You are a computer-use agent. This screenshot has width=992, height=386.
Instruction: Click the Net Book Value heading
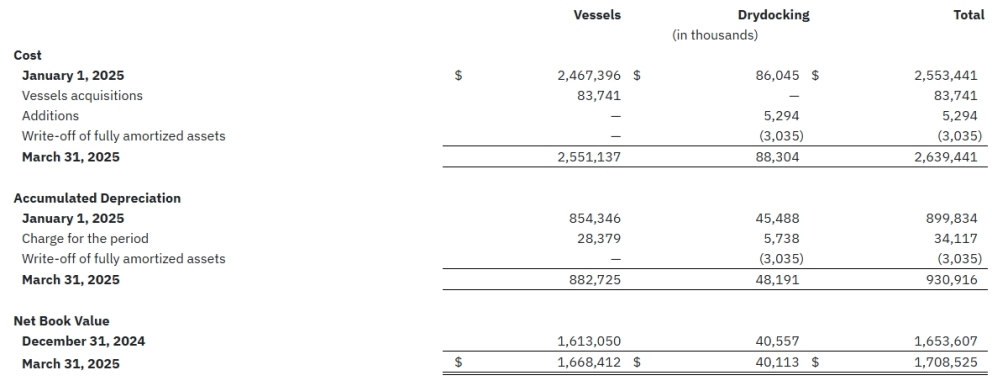61,321
